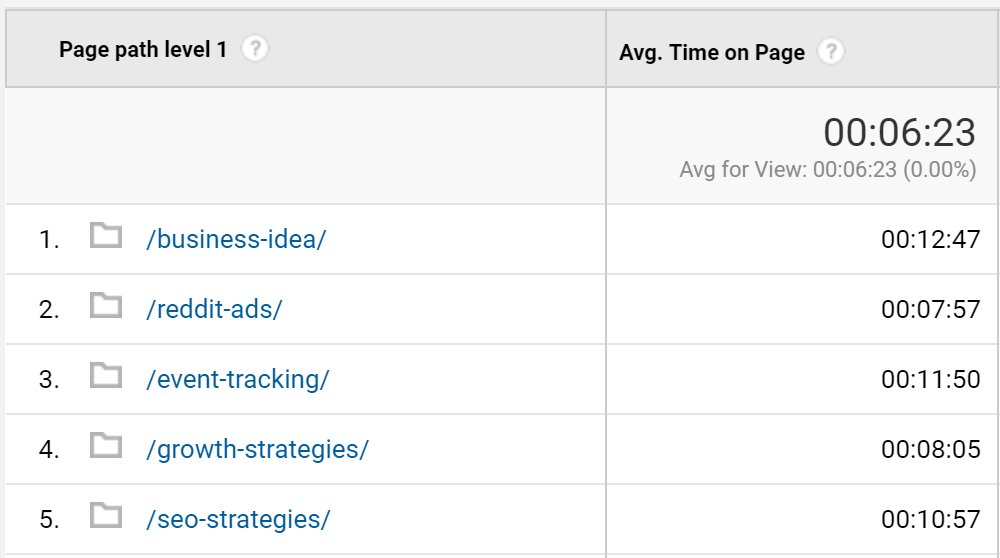The height and width of the screenshot is (558, 1000).
Task: Sort by the Avg. Time on Page header
Action: point(712,52)
